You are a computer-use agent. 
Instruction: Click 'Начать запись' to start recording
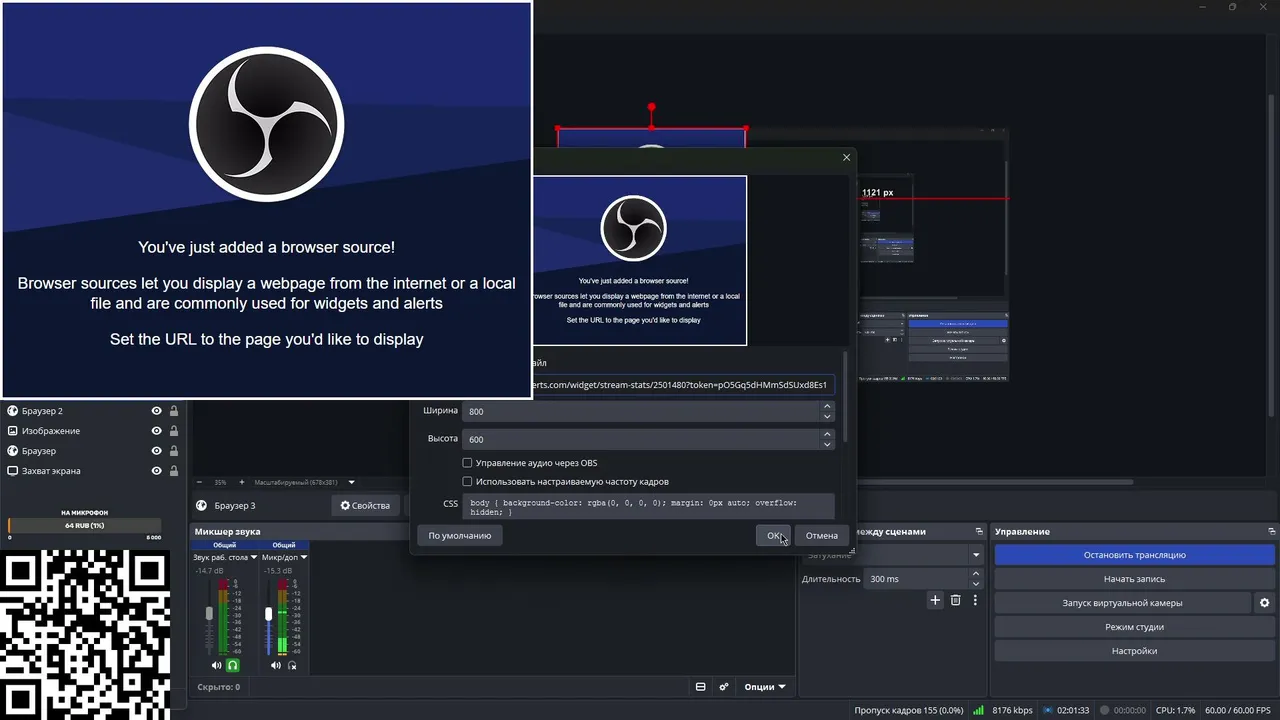pos(1135,579)
